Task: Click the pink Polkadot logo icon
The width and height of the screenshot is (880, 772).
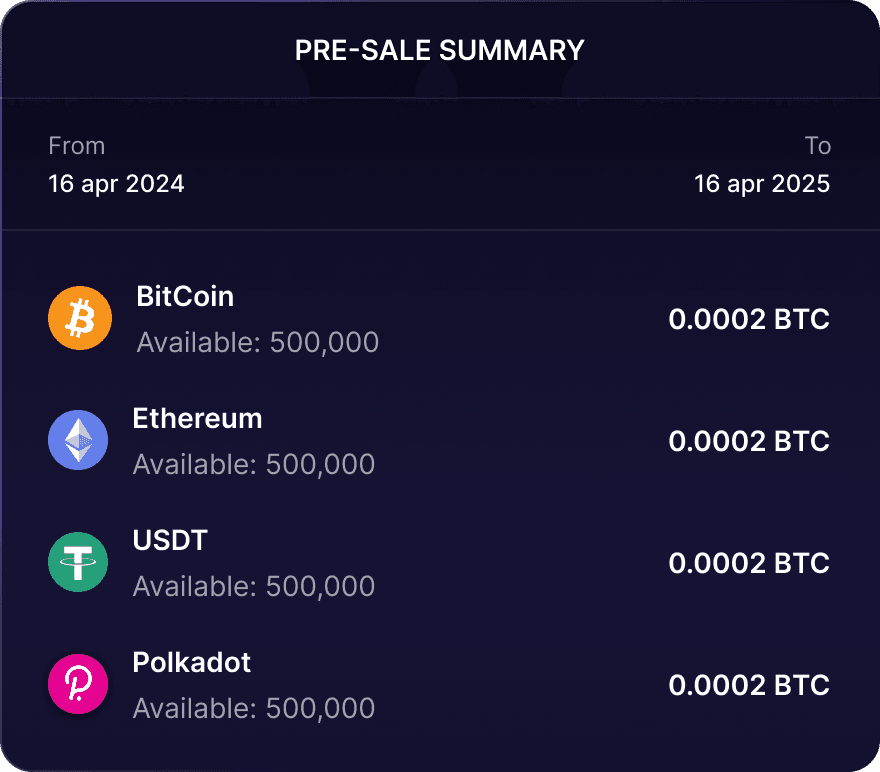Action: pos(78,684)
